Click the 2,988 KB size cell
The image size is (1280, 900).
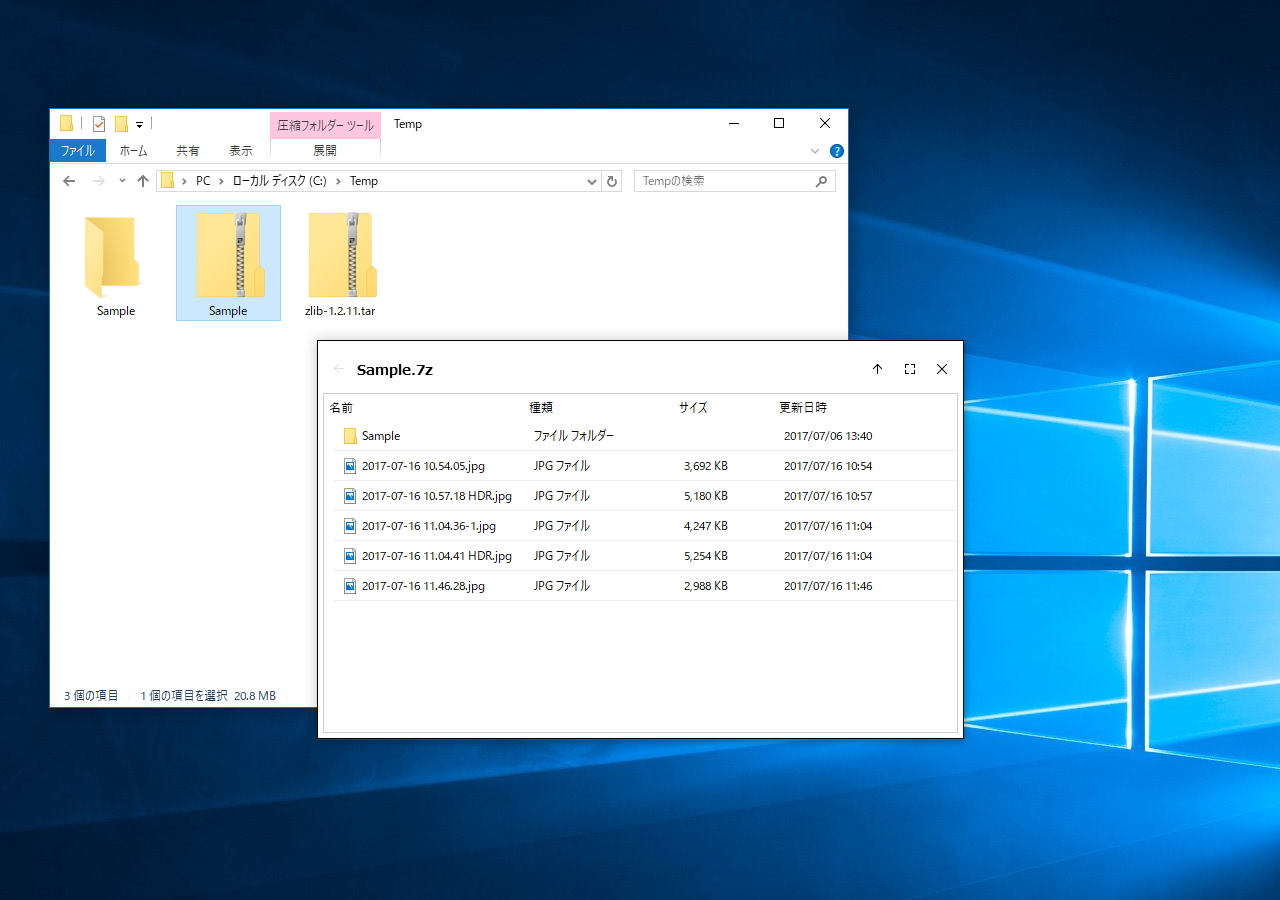[x=706, y=586]
